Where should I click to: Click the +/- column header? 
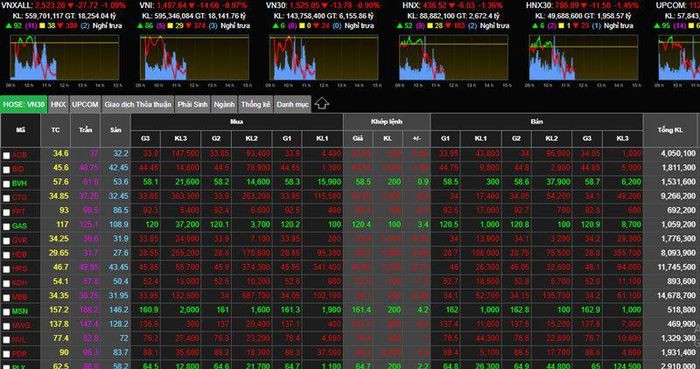point(417,139)
